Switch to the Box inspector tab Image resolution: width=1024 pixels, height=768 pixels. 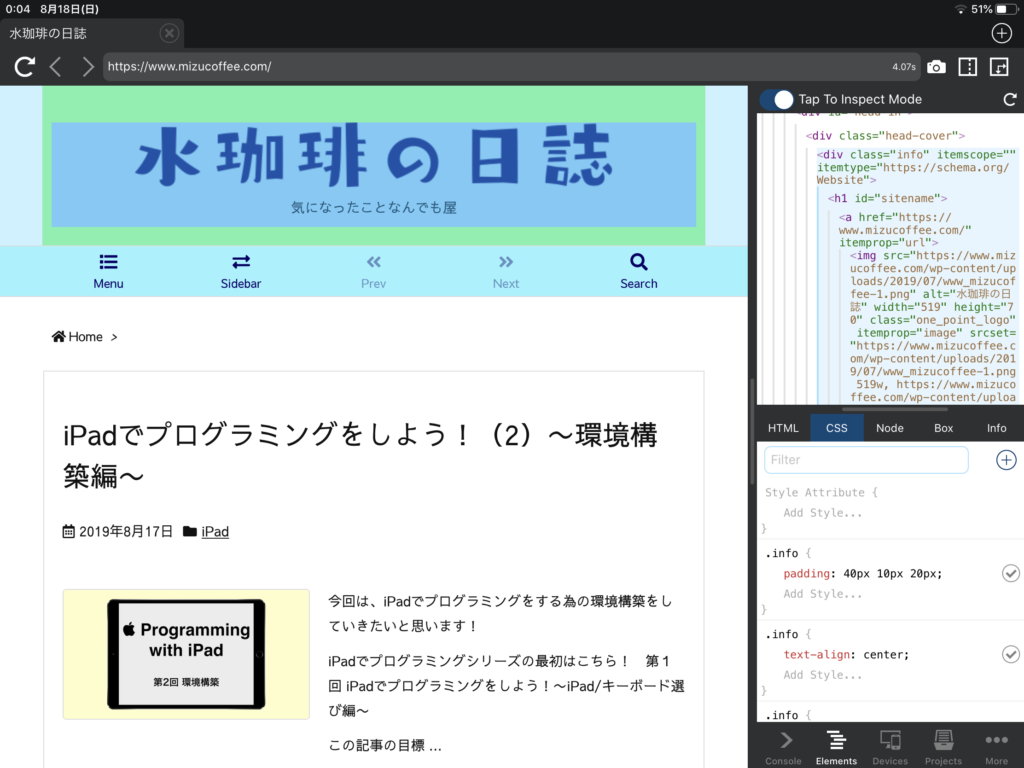pyautogui.click(x=943, y=428)
